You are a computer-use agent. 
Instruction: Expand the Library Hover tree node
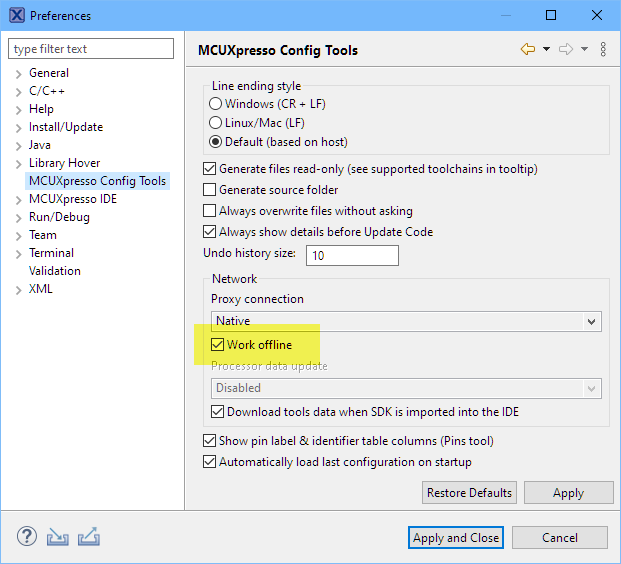click(x=18, y=164)
